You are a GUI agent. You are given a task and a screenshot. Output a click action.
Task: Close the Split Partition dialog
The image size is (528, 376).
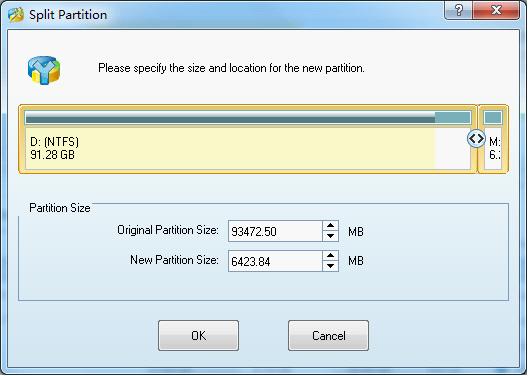pos(496,10)
